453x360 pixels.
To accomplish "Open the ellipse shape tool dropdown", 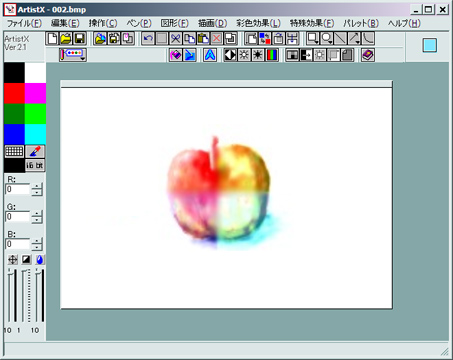I will 326,39.
